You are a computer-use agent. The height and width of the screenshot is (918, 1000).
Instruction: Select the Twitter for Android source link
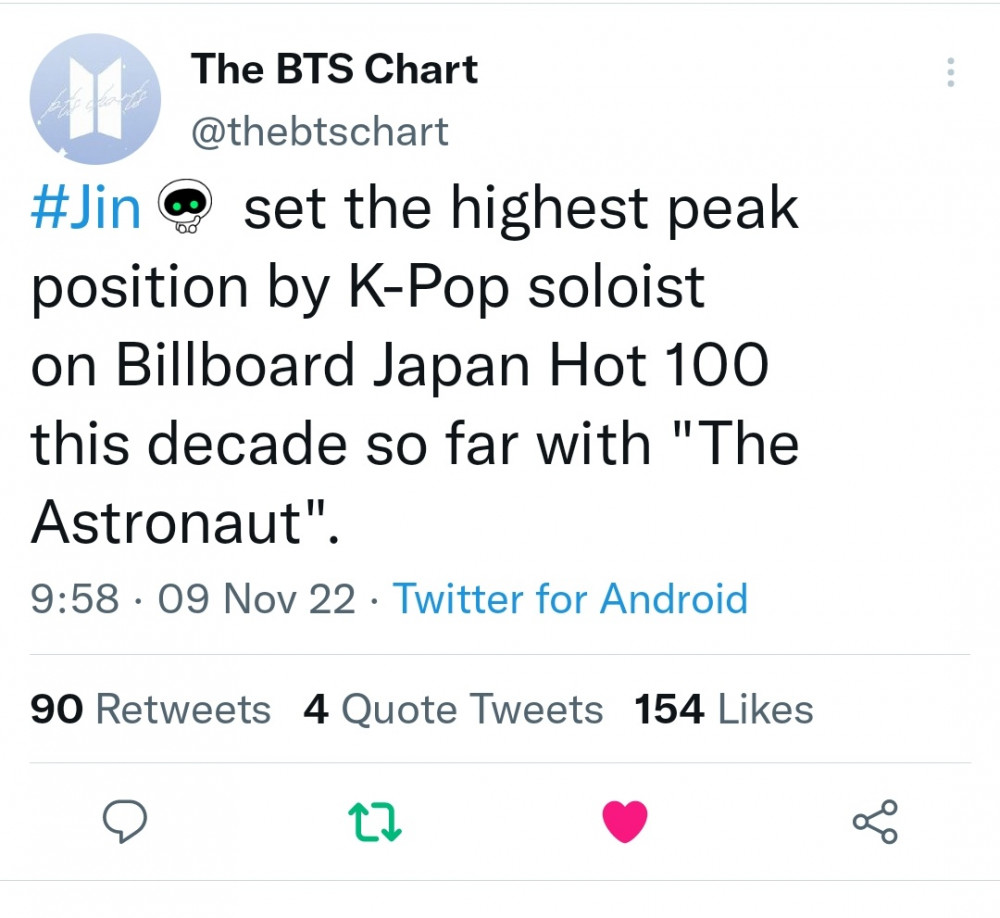(570, 599)
